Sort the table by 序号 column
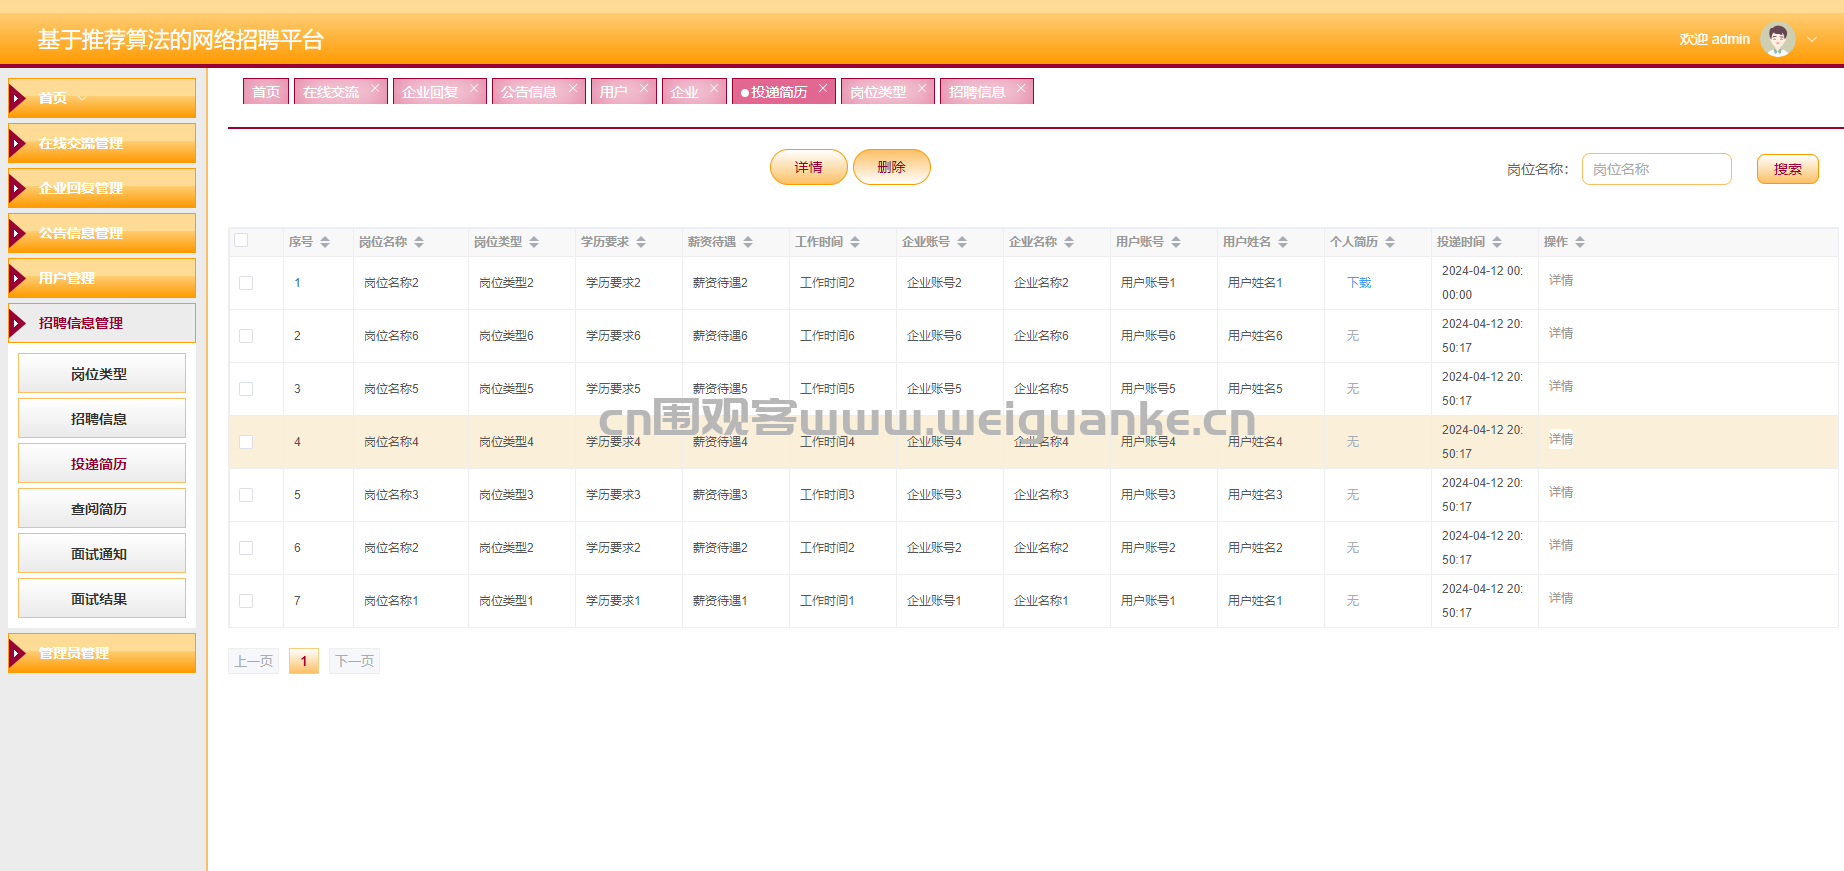Viewport: 1844px width, 871px height. (325, 242)
